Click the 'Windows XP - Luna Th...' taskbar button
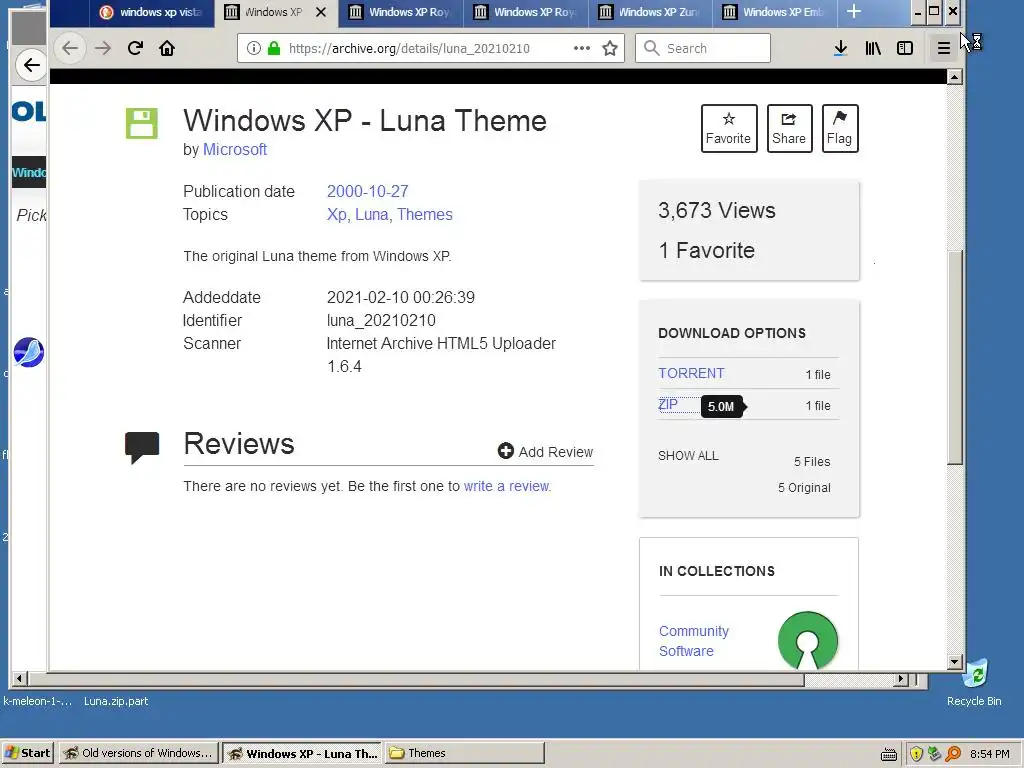This screenshot has width=1024, height=768. click(x=302, y=753)
